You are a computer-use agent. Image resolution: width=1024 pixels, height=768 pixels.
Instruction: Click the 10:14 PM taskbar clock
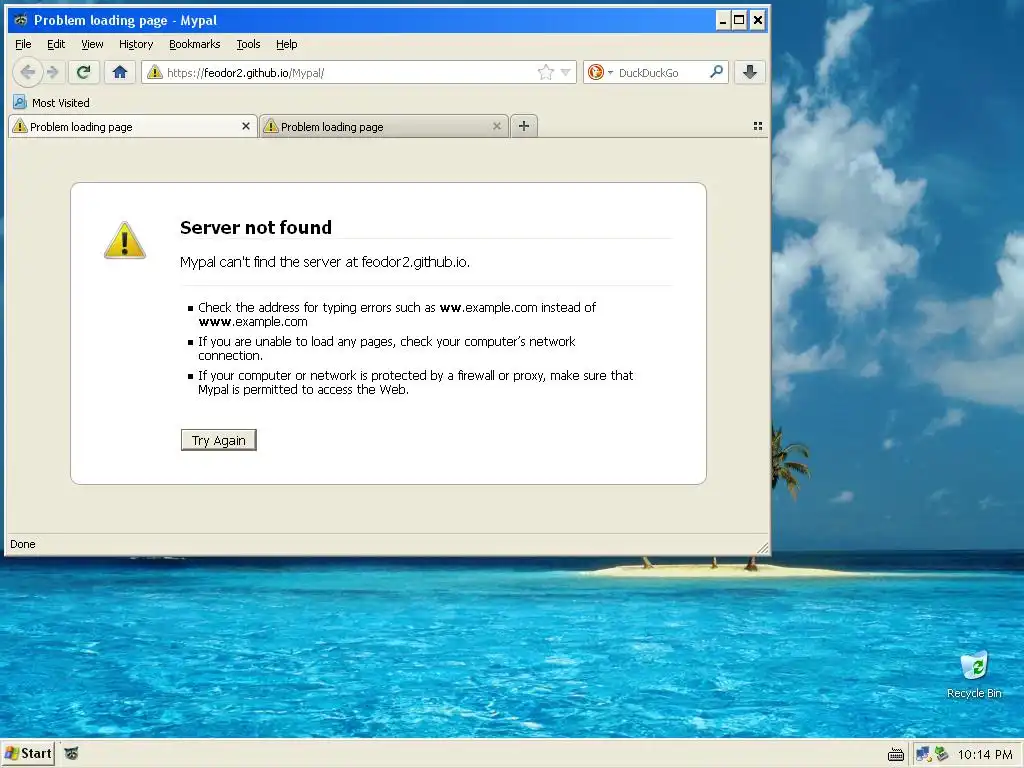pyautogui.click(x=985, y=754)
